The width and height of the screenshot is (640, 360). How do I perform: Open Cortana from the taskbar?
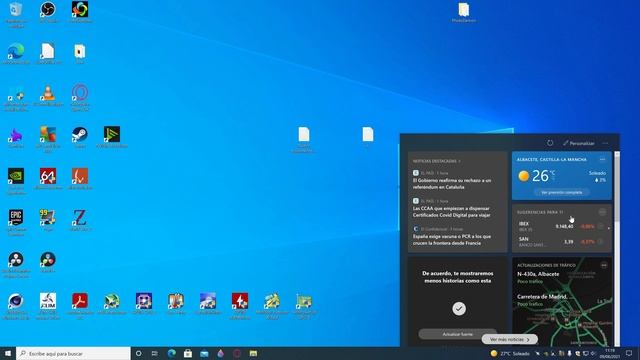[139, 353]
